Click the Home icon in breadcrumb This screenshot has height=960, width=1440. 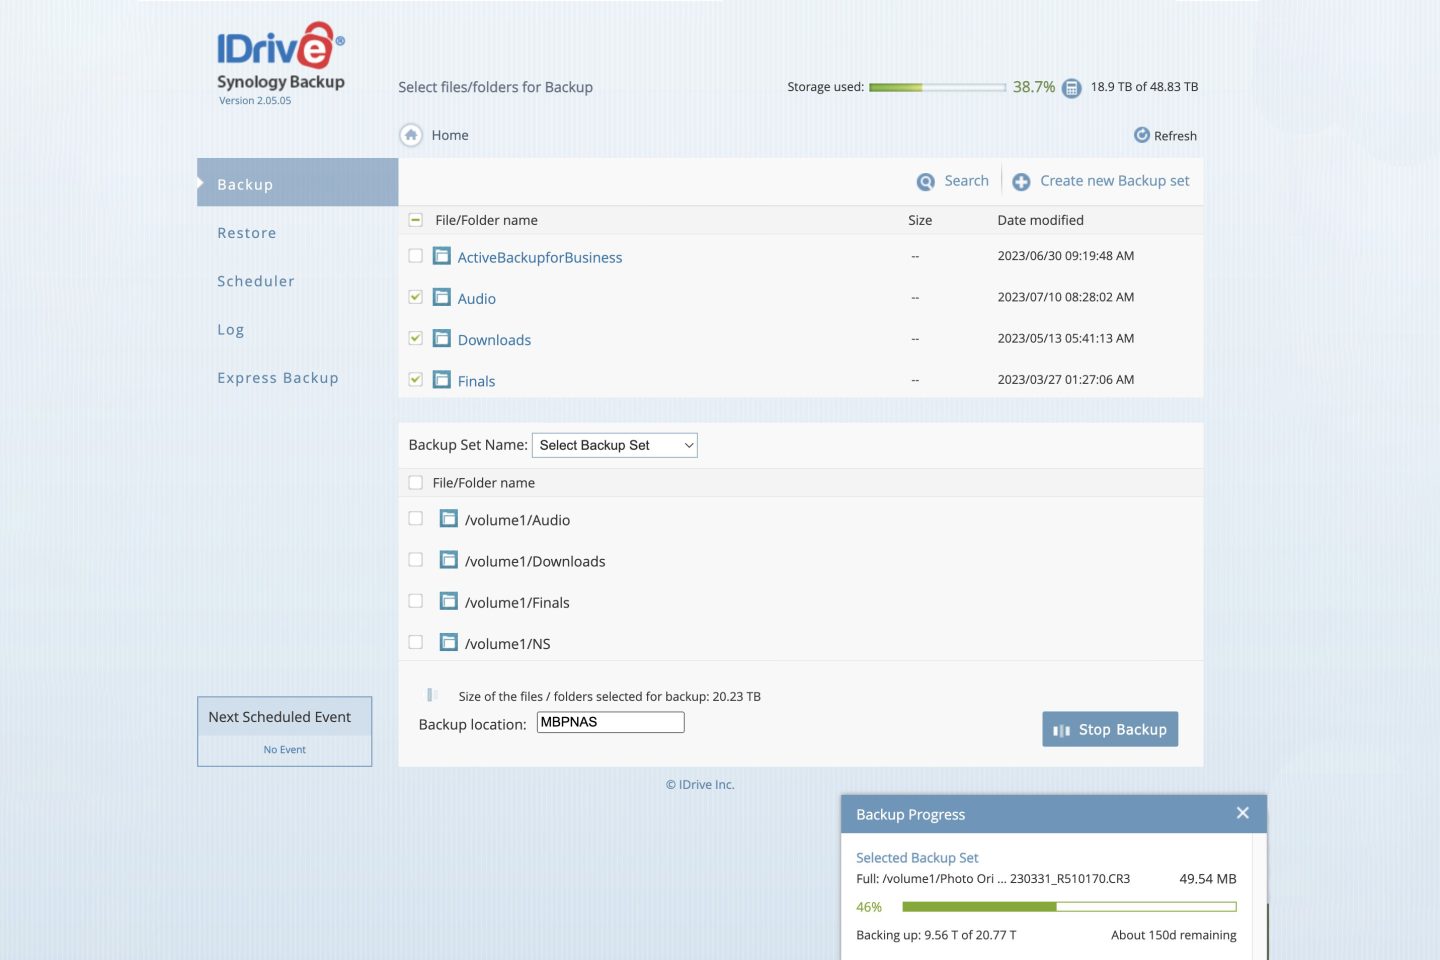click(411, 135)
